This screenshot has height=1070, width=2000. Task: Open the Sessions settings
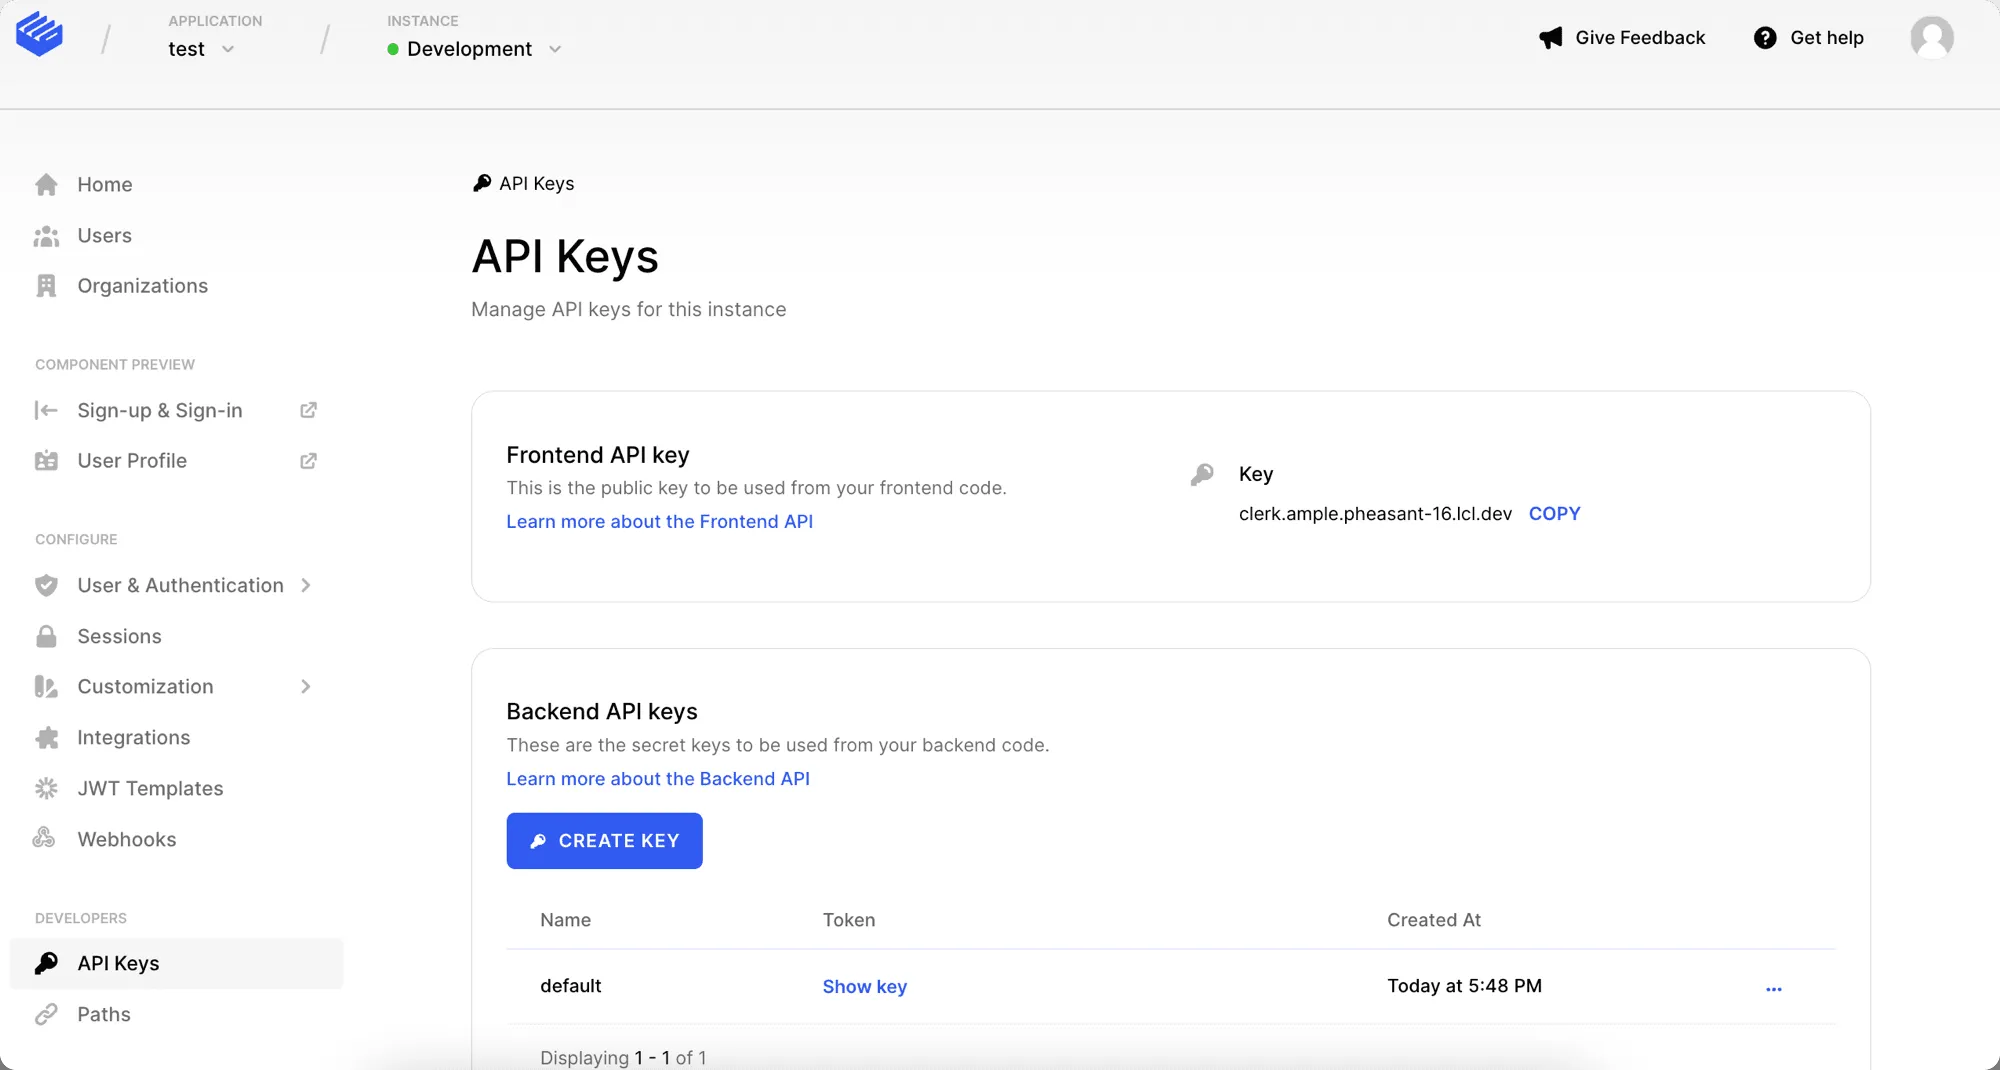[119, 636]
